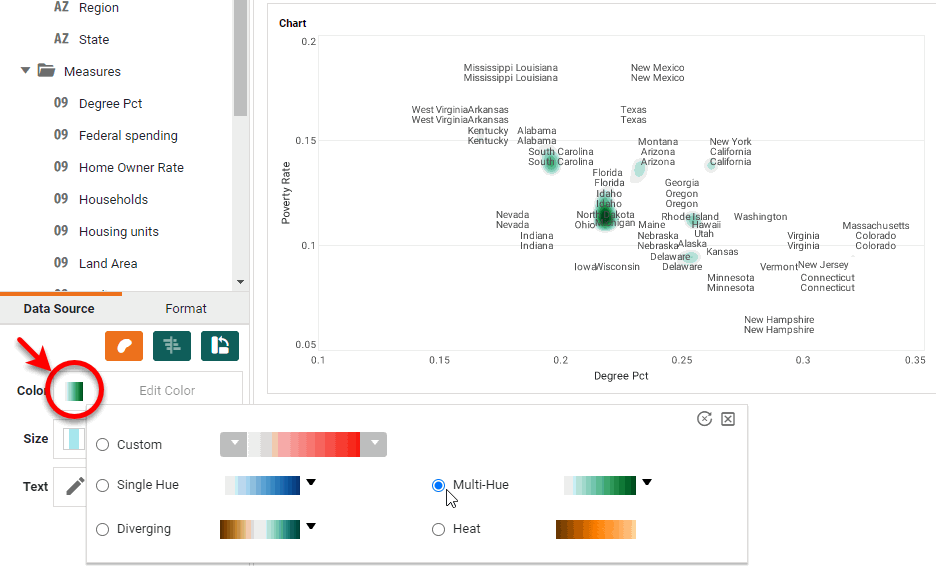The width and height of the screenshot is (936, 566).
Task: Click the teal rotate layout icon button
Action: point(220,345)
